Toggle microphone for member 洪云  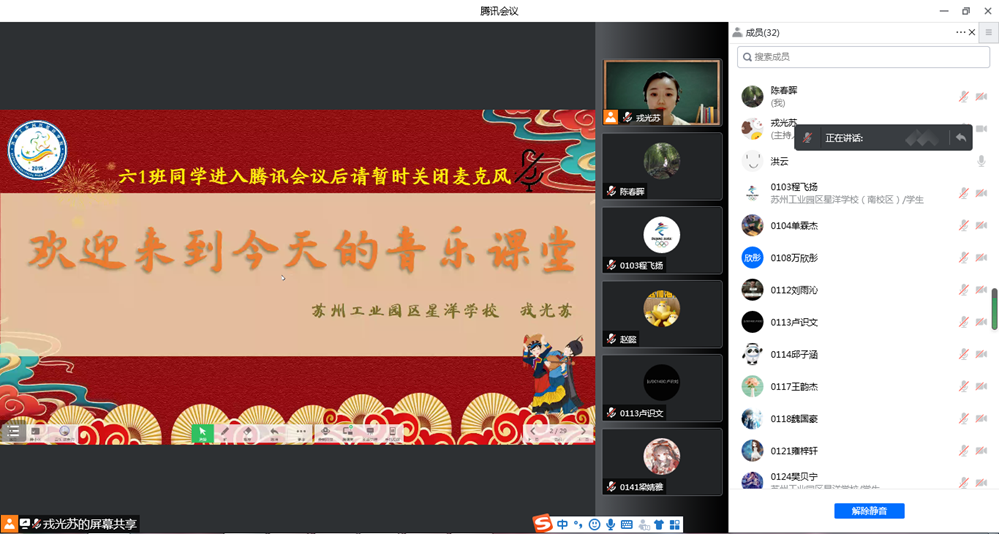(981, 161)
